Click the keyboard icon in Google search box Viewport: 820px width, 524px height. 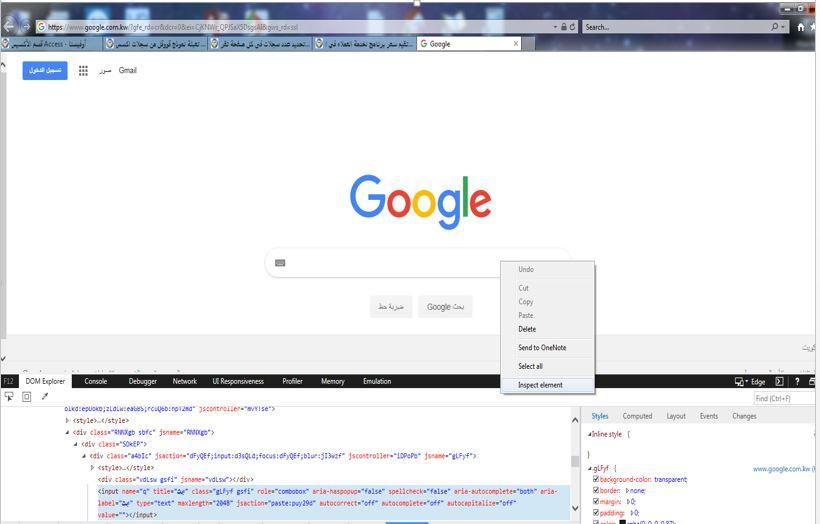280,263
